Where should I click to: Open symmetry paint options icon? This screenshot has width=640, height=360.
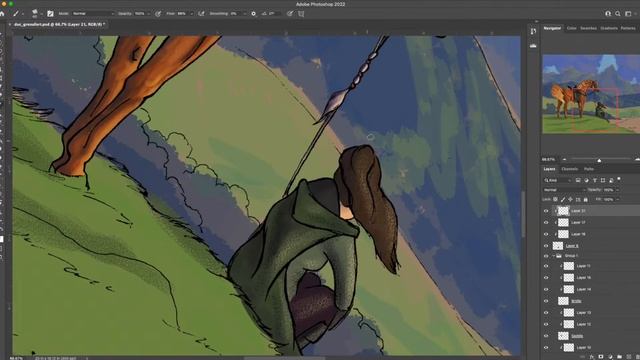301,13
